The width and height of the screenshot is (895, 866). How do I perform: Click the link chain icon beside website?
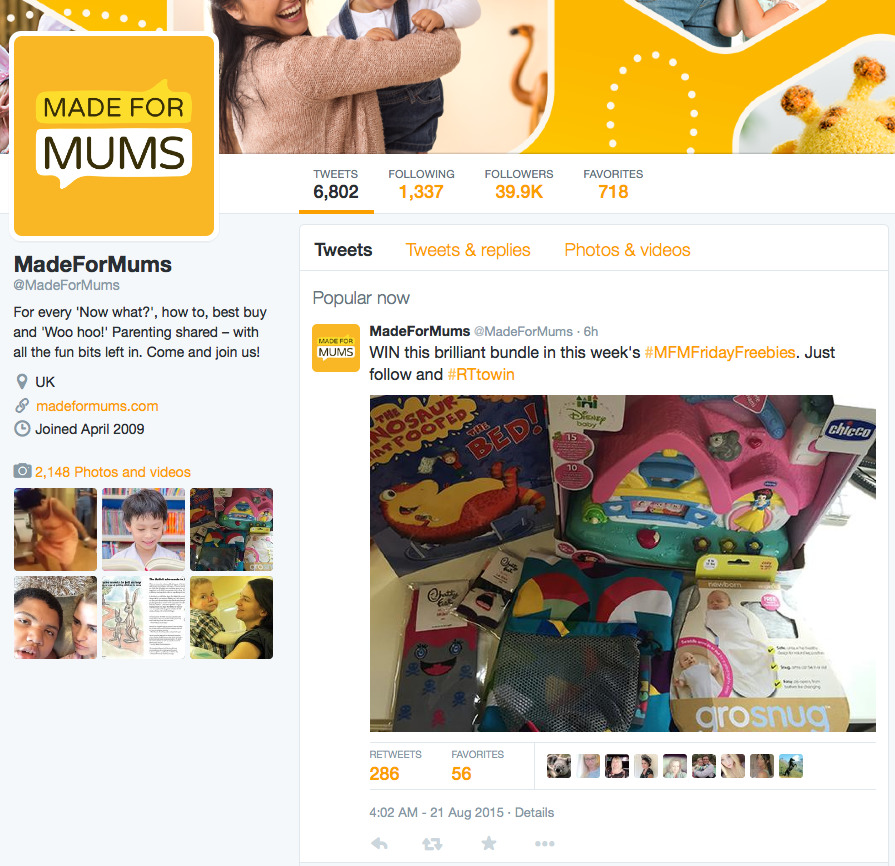click(x=22, y=406)
